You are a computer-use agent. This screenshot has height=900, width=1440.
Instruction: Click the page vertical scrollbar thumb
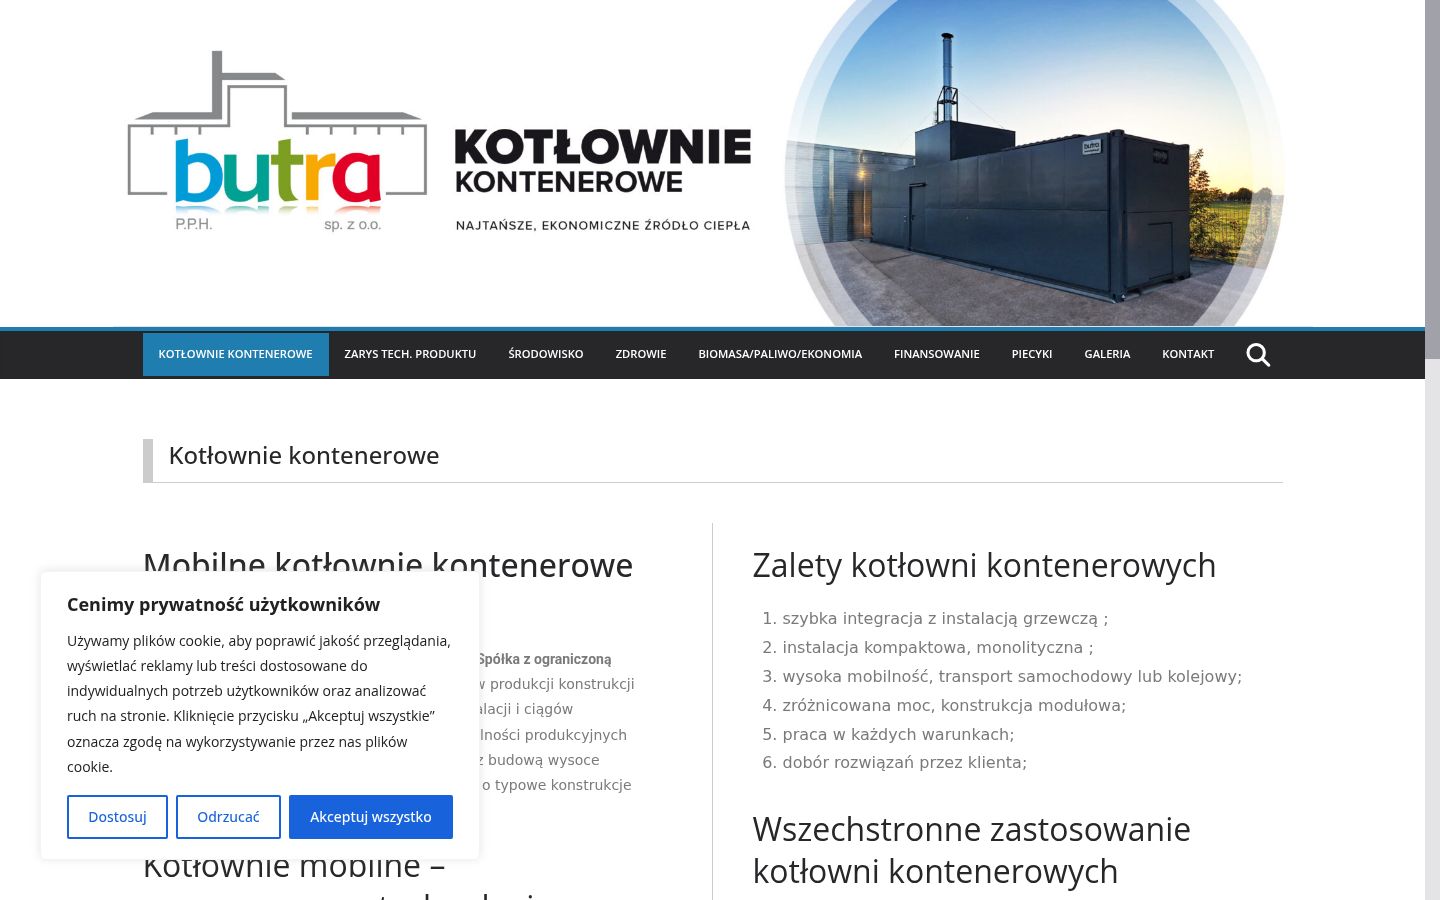pos(1432,180)
